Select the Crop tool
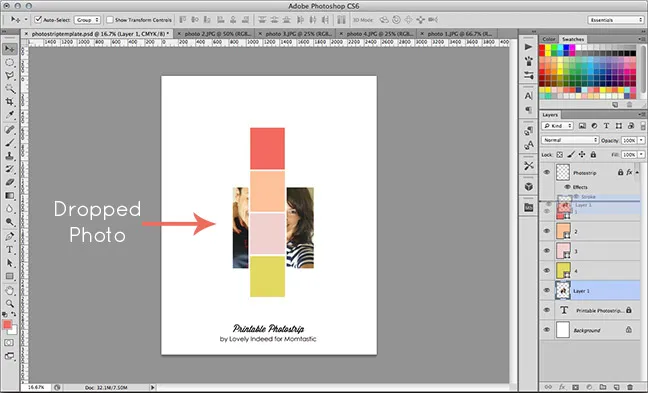 10,102
